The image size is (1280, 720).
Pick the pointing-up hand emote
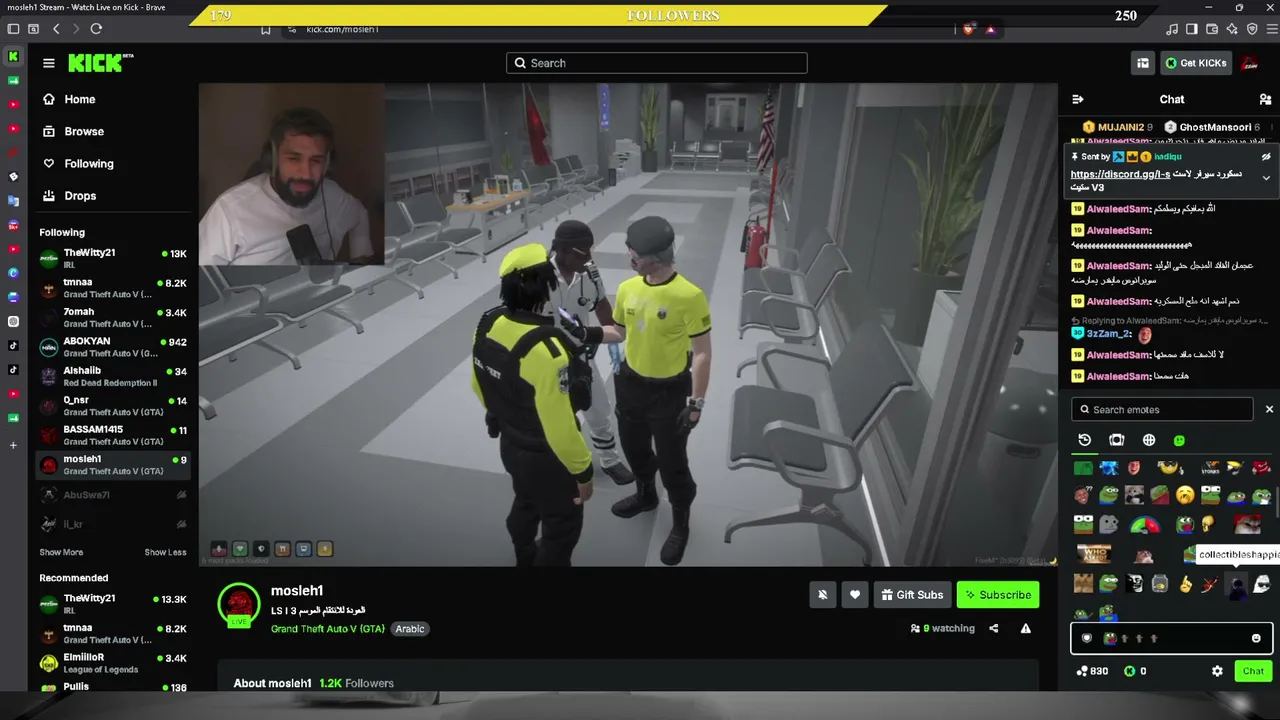[1186, 584]
